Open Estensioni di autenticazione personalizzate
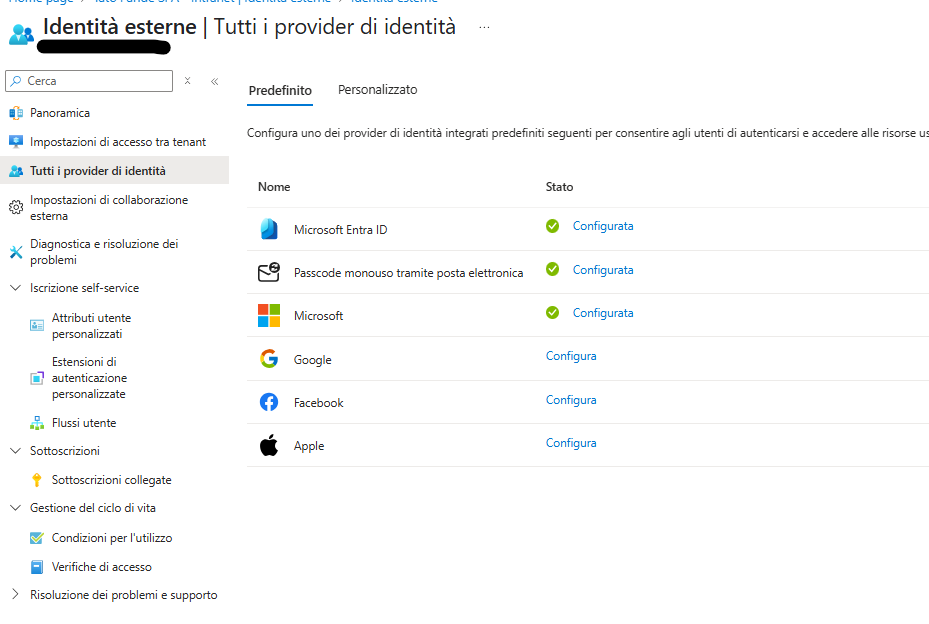Image resolution: width=929 pixels, height=624 pixels. click(x=89, y=377)
